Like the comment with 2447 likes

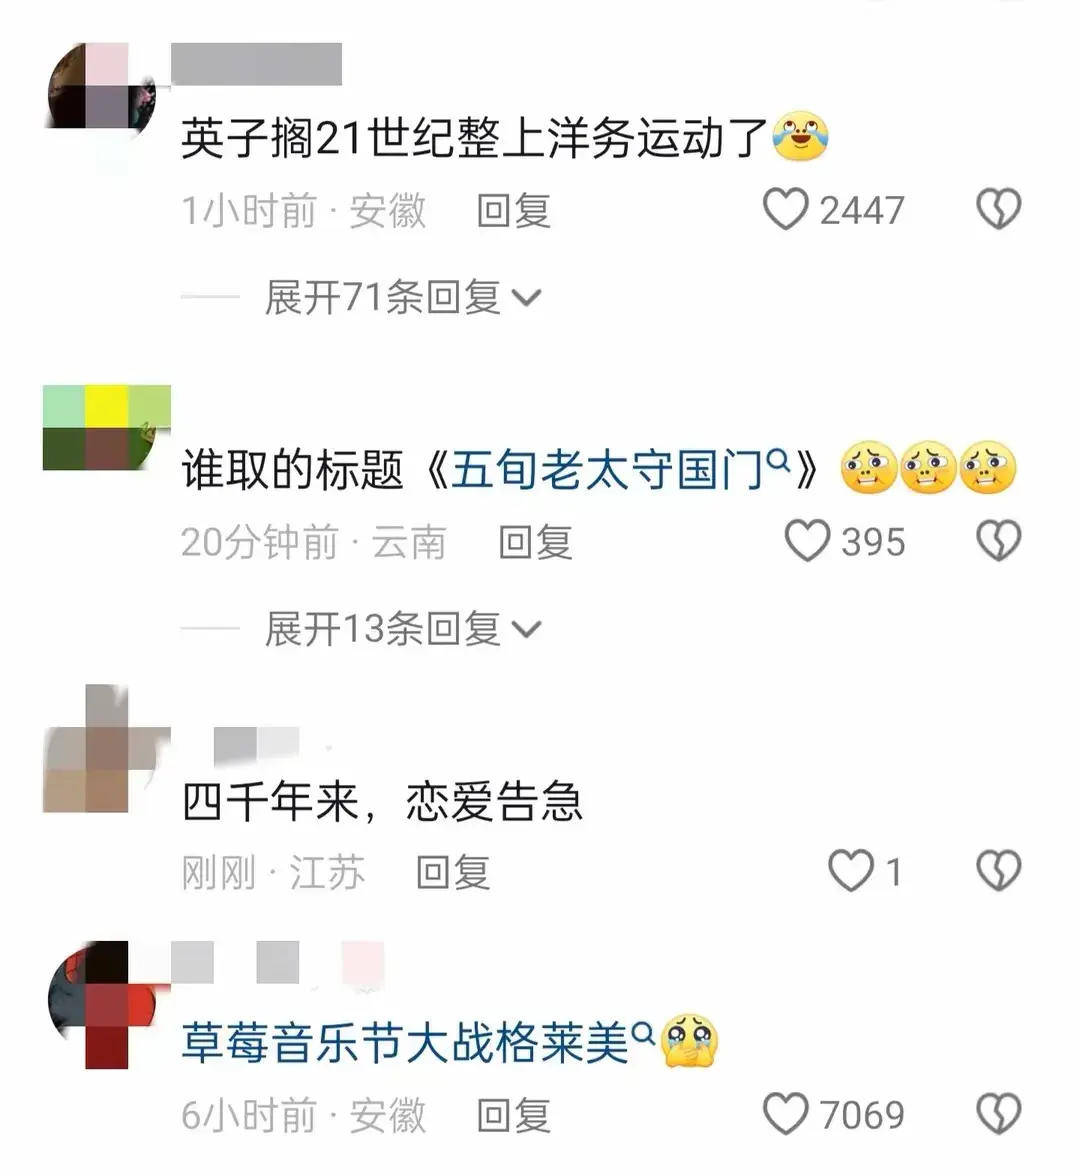785,209
